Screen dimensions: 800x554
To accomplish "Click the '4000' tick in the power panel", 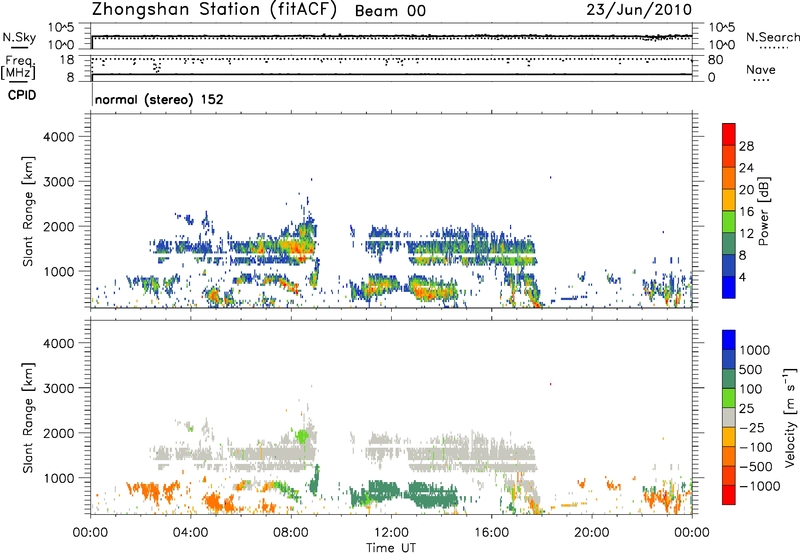I will coord(59,137).
